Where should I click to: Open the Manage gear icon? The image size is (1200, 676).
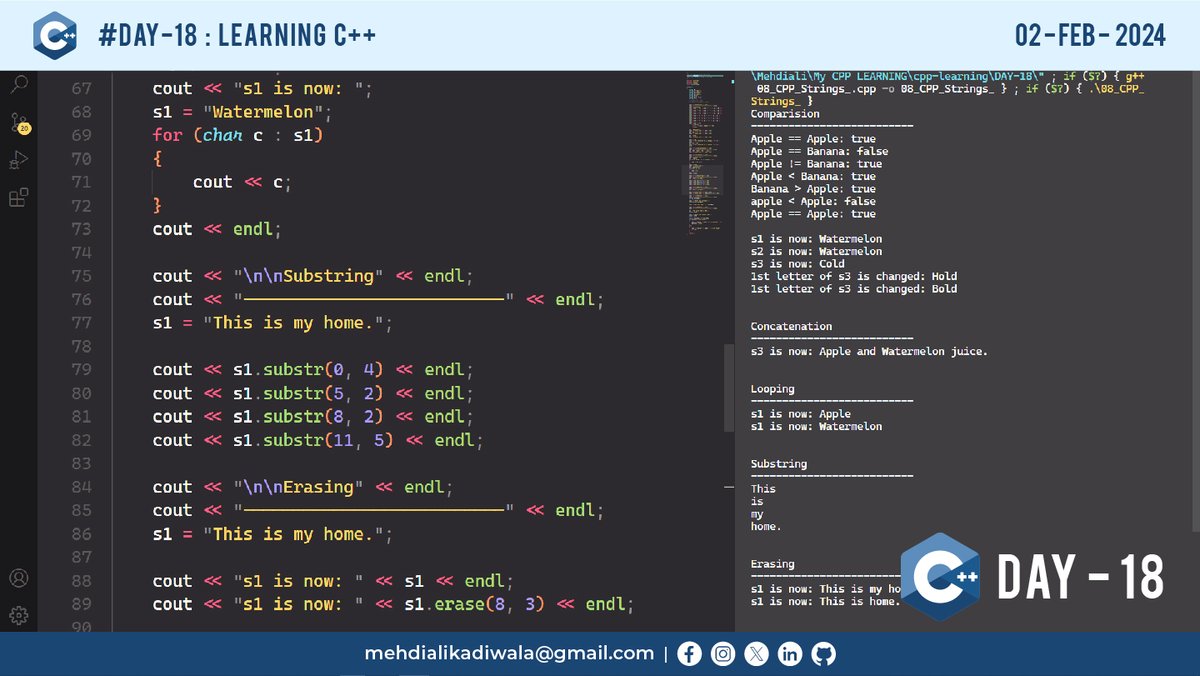point(18,614)
